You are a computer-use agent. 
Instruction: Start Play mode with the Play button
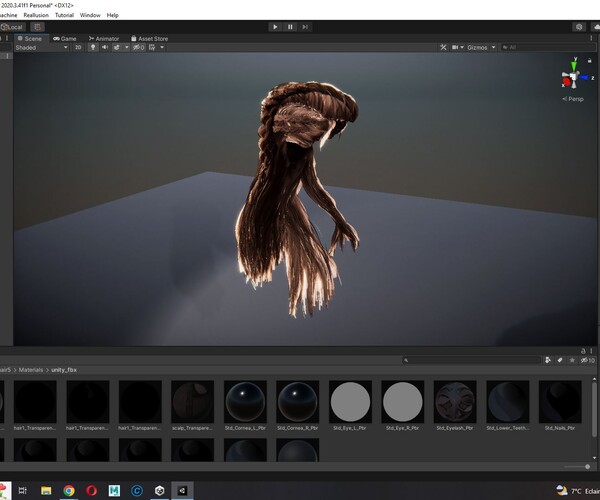pyautogui.click(x=275, y=27)
